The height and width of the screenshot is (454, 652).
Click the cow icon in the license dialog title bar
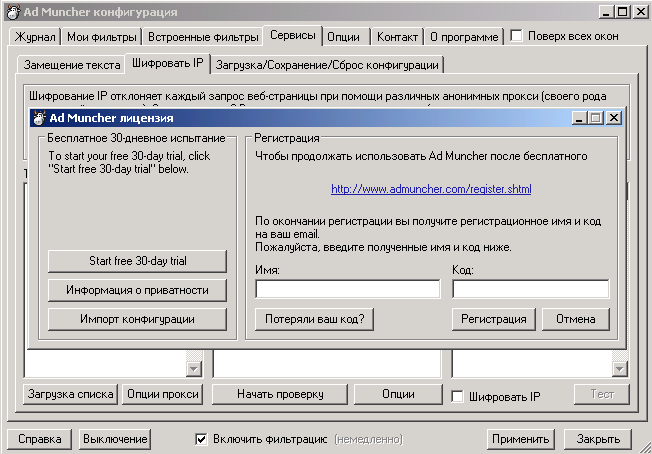coord(40,118)
